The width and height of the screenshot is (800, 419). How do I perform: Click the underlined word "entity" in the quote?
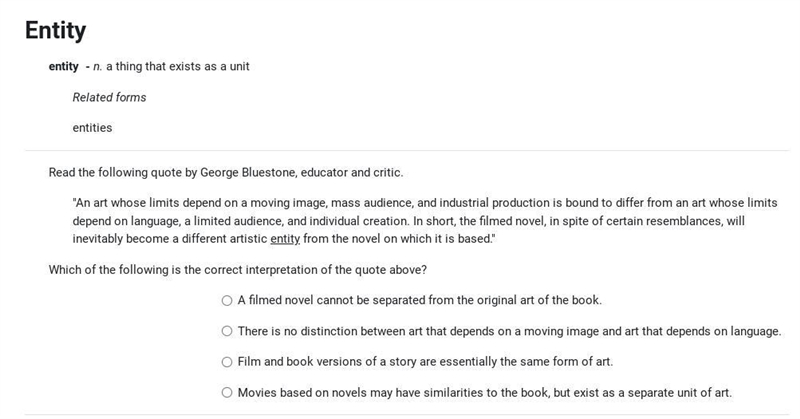(285, 239)
